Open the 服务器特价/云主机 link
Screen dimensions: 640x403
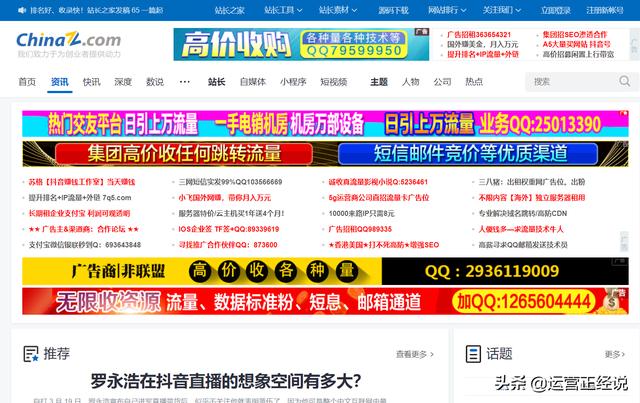(231, 213)
